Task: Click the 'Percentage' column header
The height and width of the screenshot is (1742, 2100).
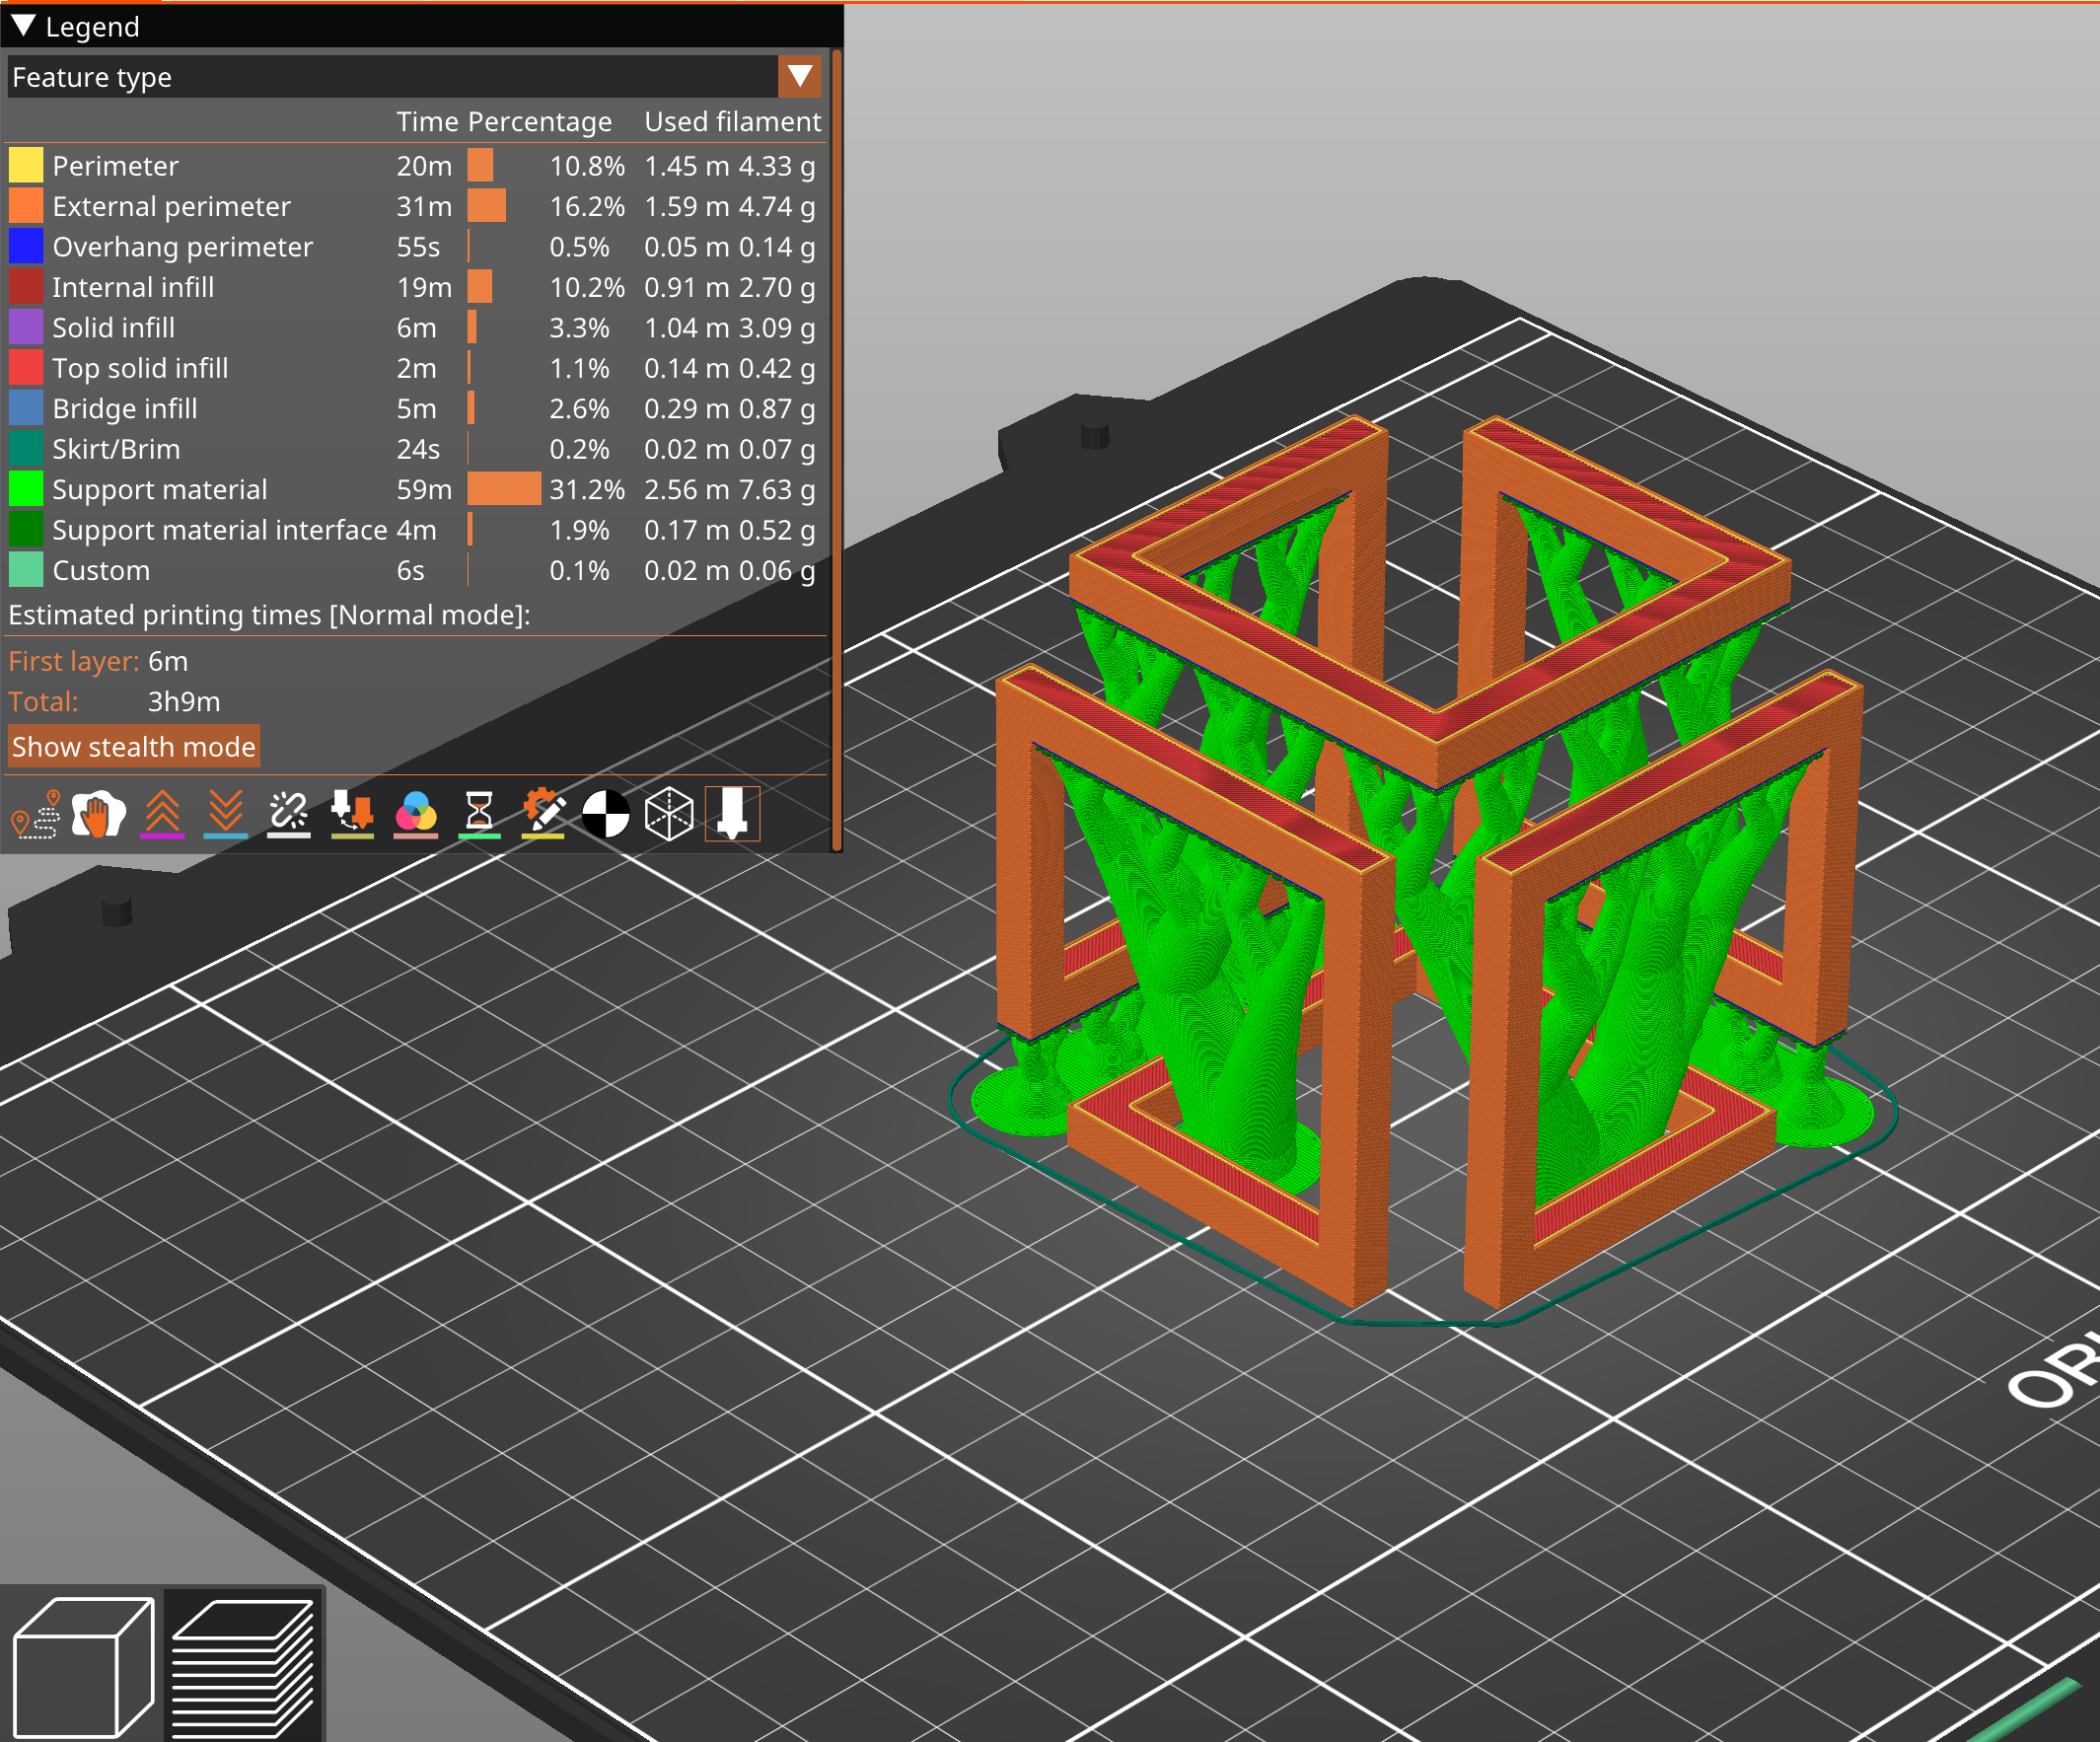Action: click(x=540, y=121)
